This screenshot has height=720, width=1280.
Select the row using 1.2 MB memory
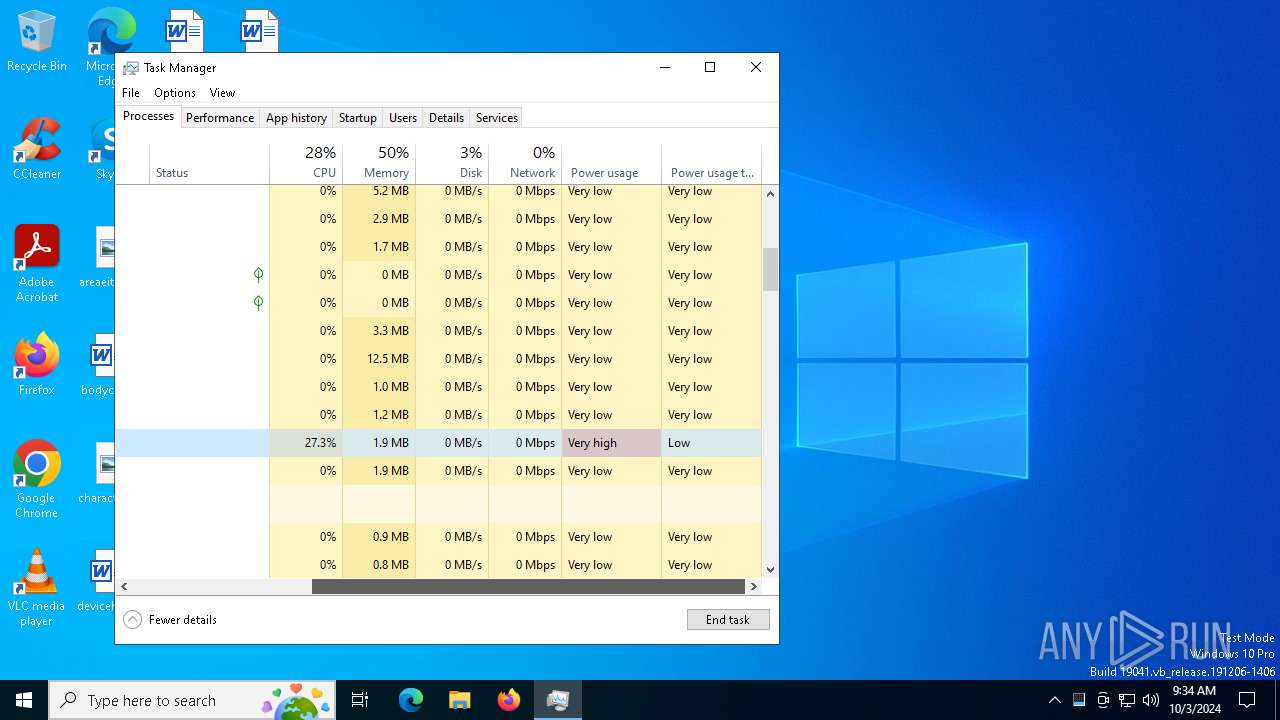point(439,415)
